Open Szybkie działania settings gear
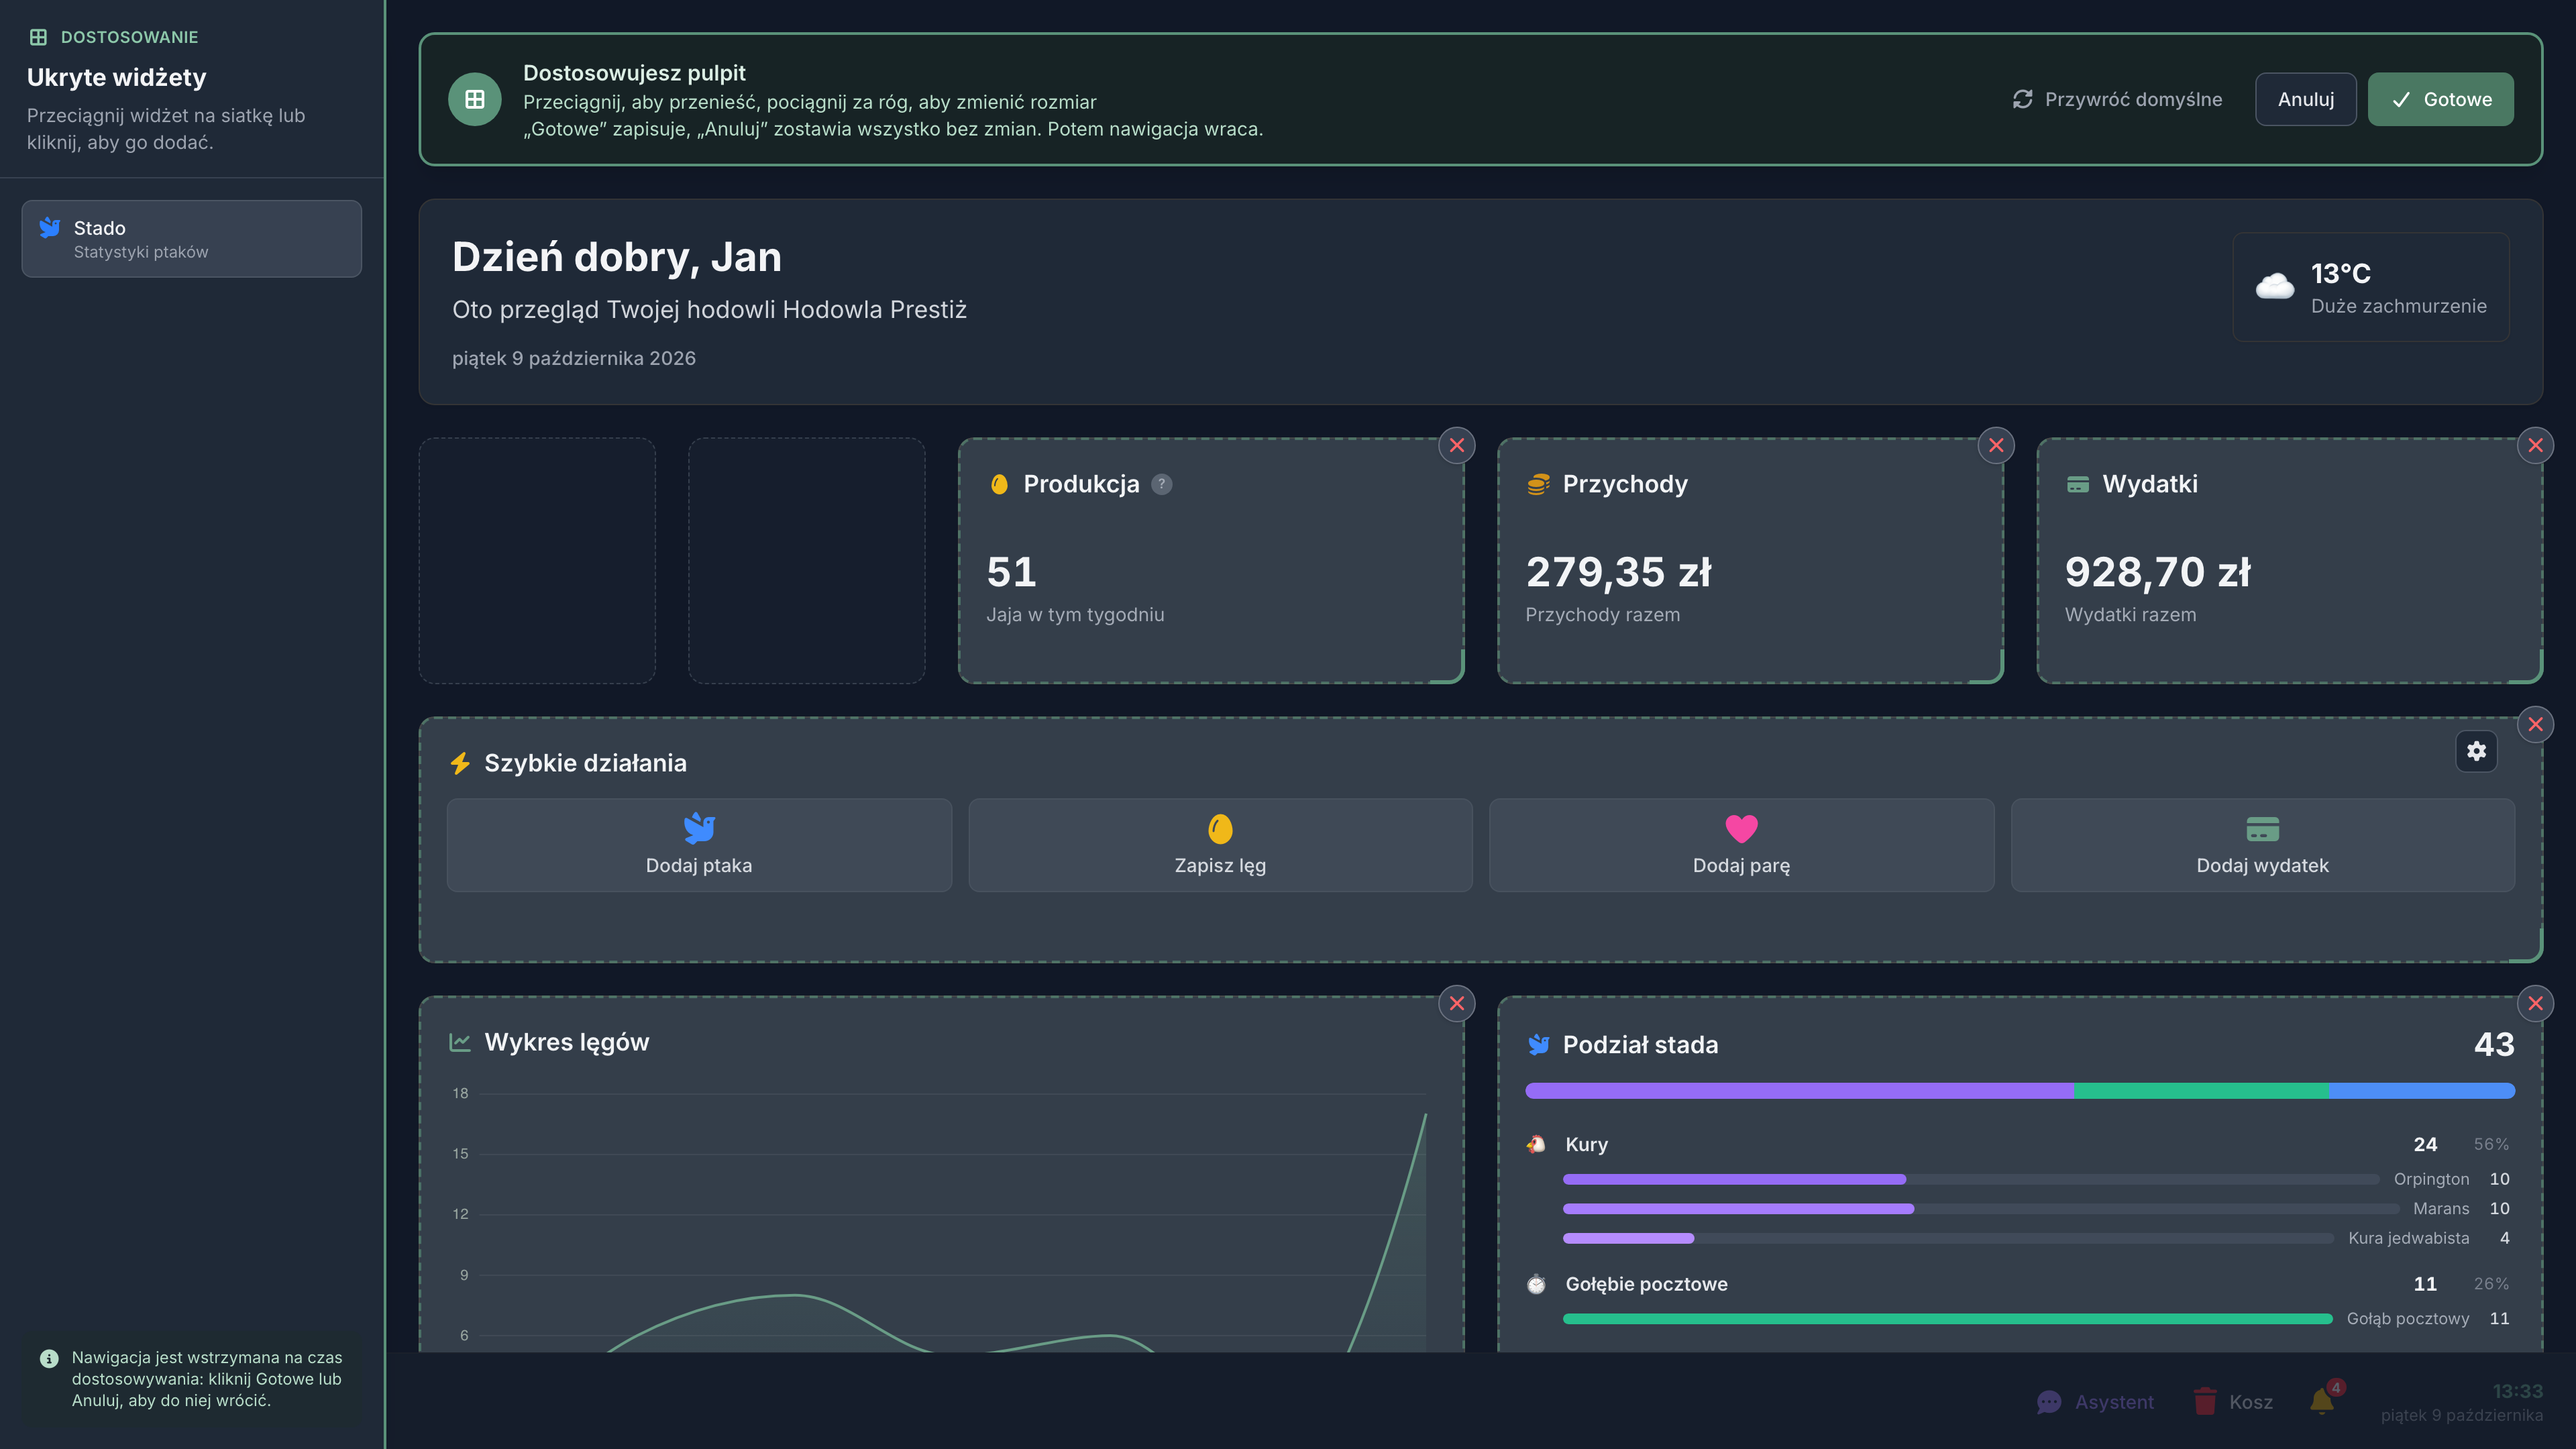This screenshot has height=1449, width=2576. coord(2476,751)
